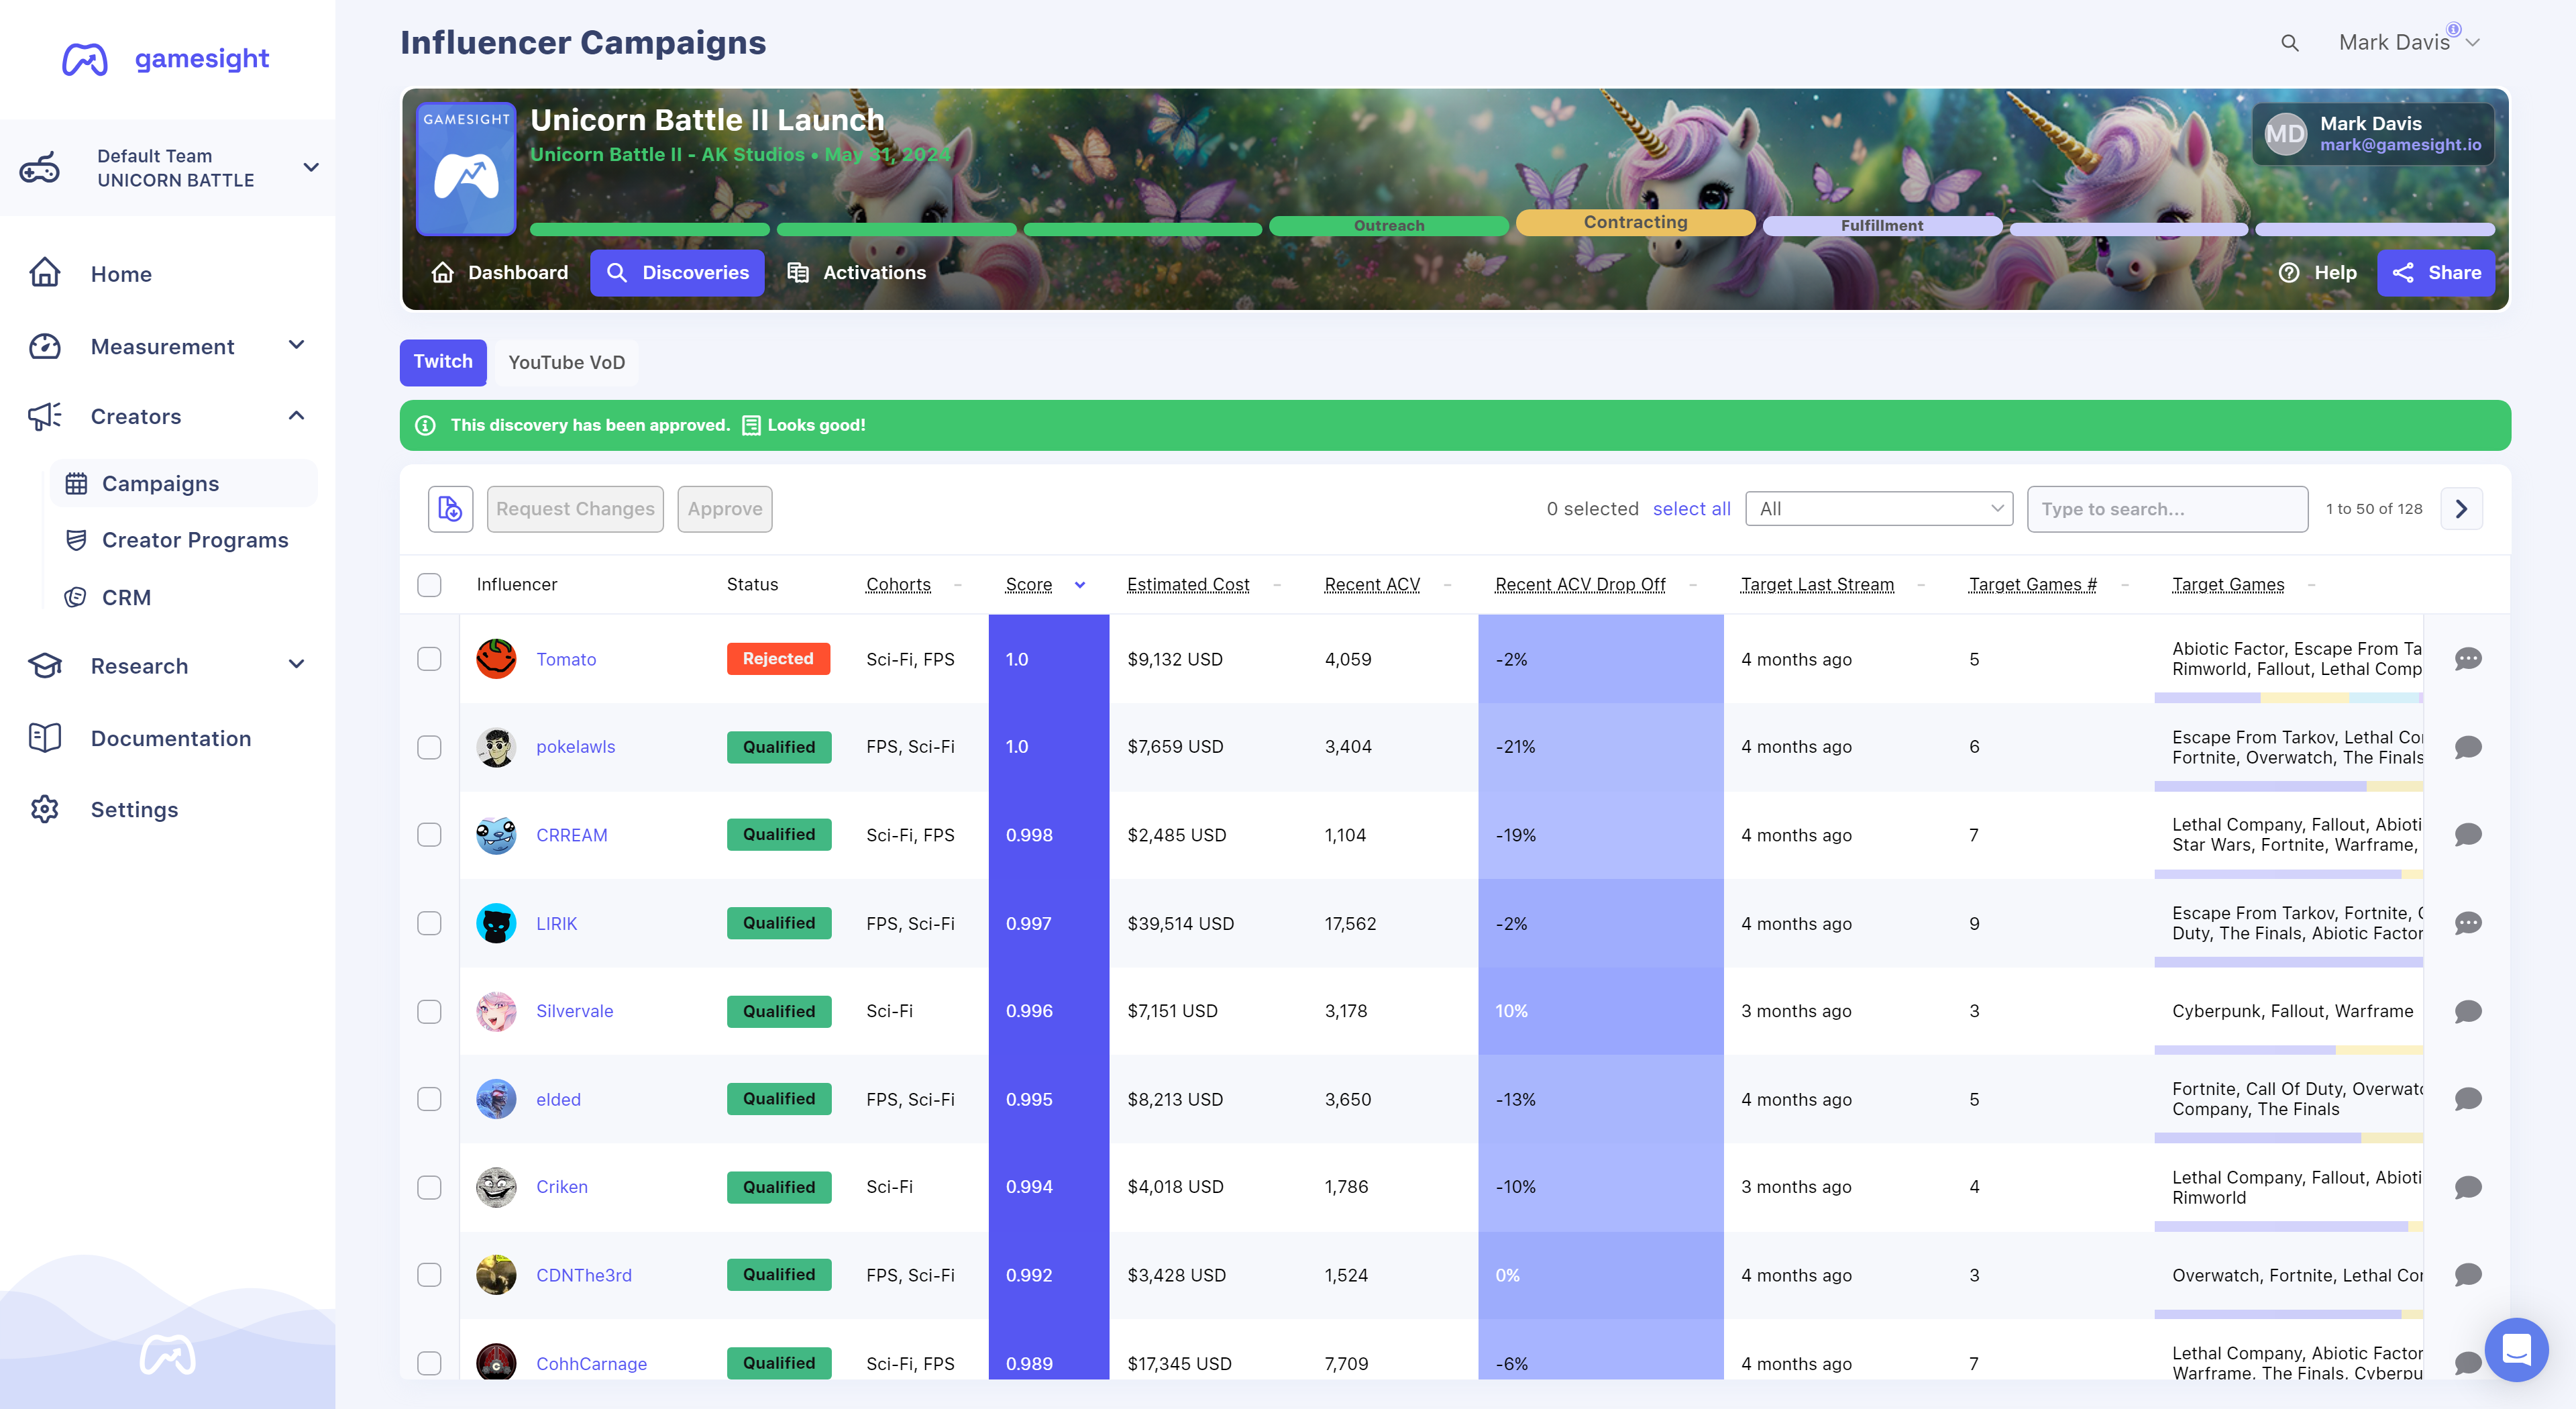The height and width of the screenshot is (1409, 2576).
Task: Click the Approve button
Action: pyautogui.click(x=725, y=509)
